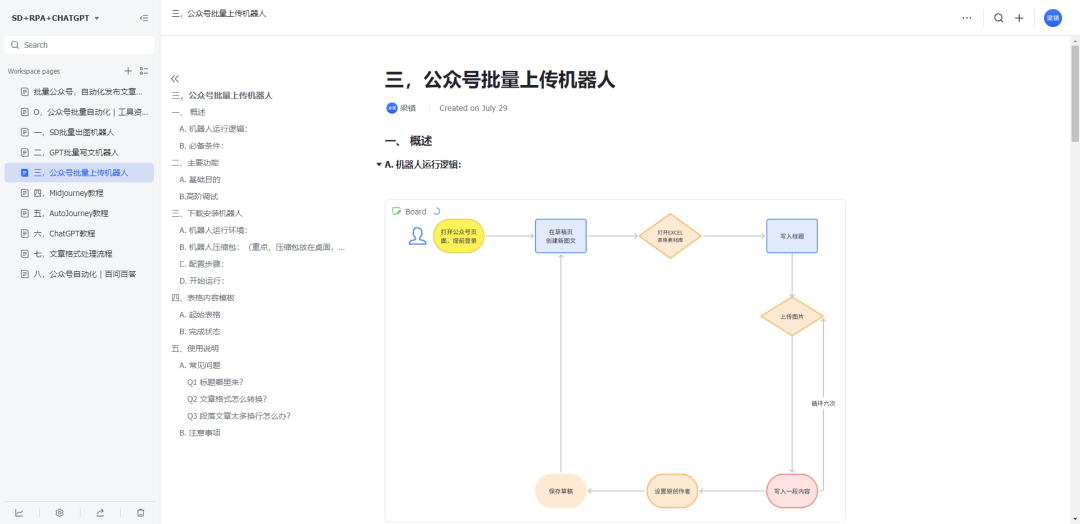Open the trash icon in sidebar footer
This screenshot has height=524, width=1080.
[x=141, y=512]
